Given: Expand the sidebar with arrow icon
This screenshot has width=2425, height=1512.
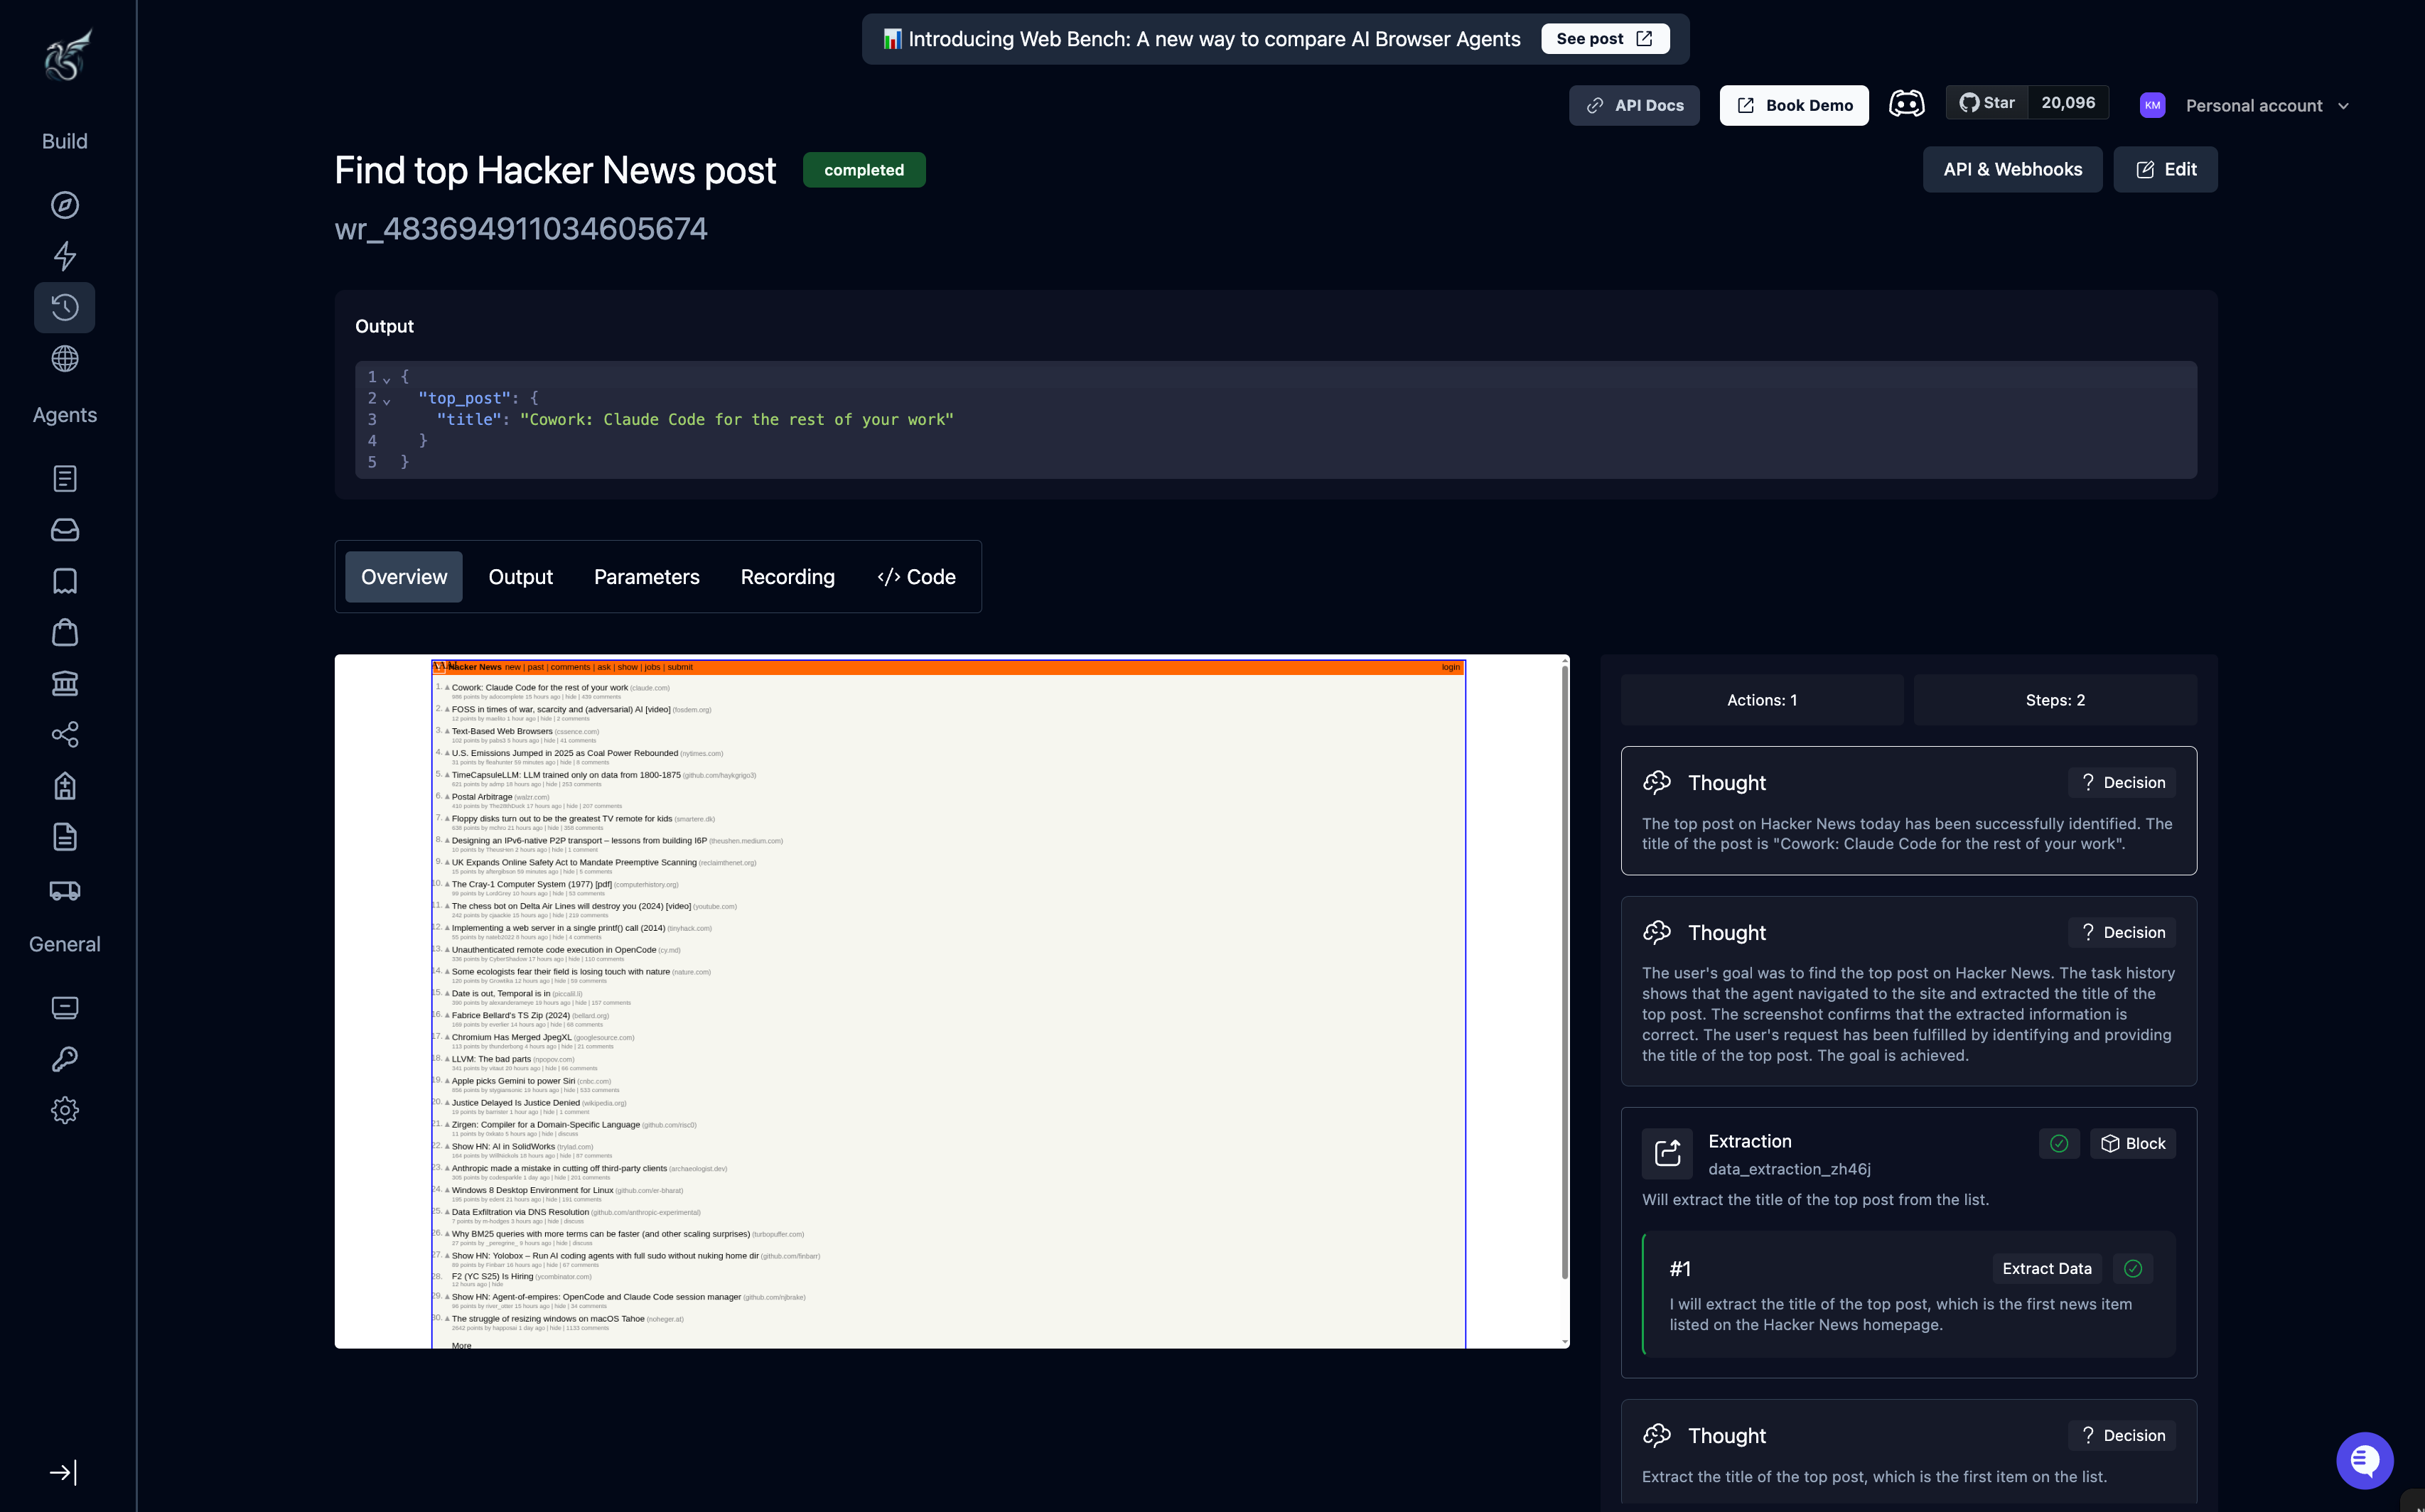Looking at the screenshot, I should click(x=63, y=1472).
